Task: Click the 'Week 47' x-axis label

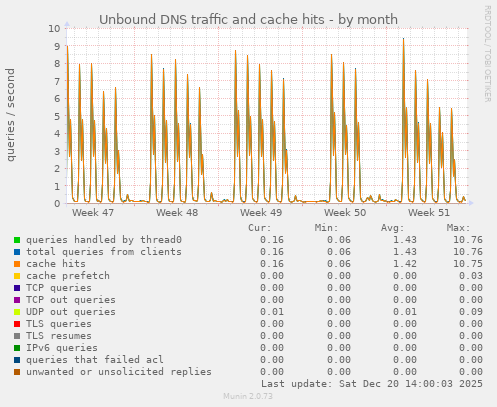Action: click(93, 213)
